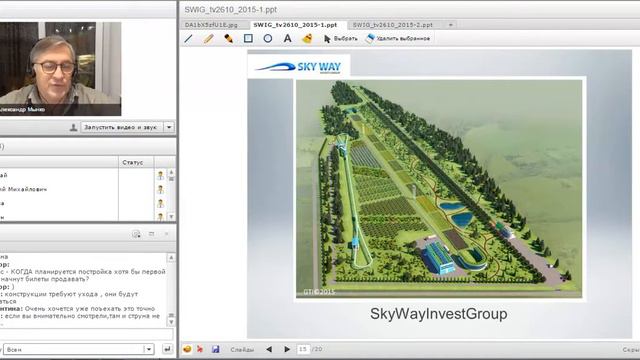Select the text A tool
Viewport: 640px width, 360px height.
pyautogui.click(x=287, y=38)
